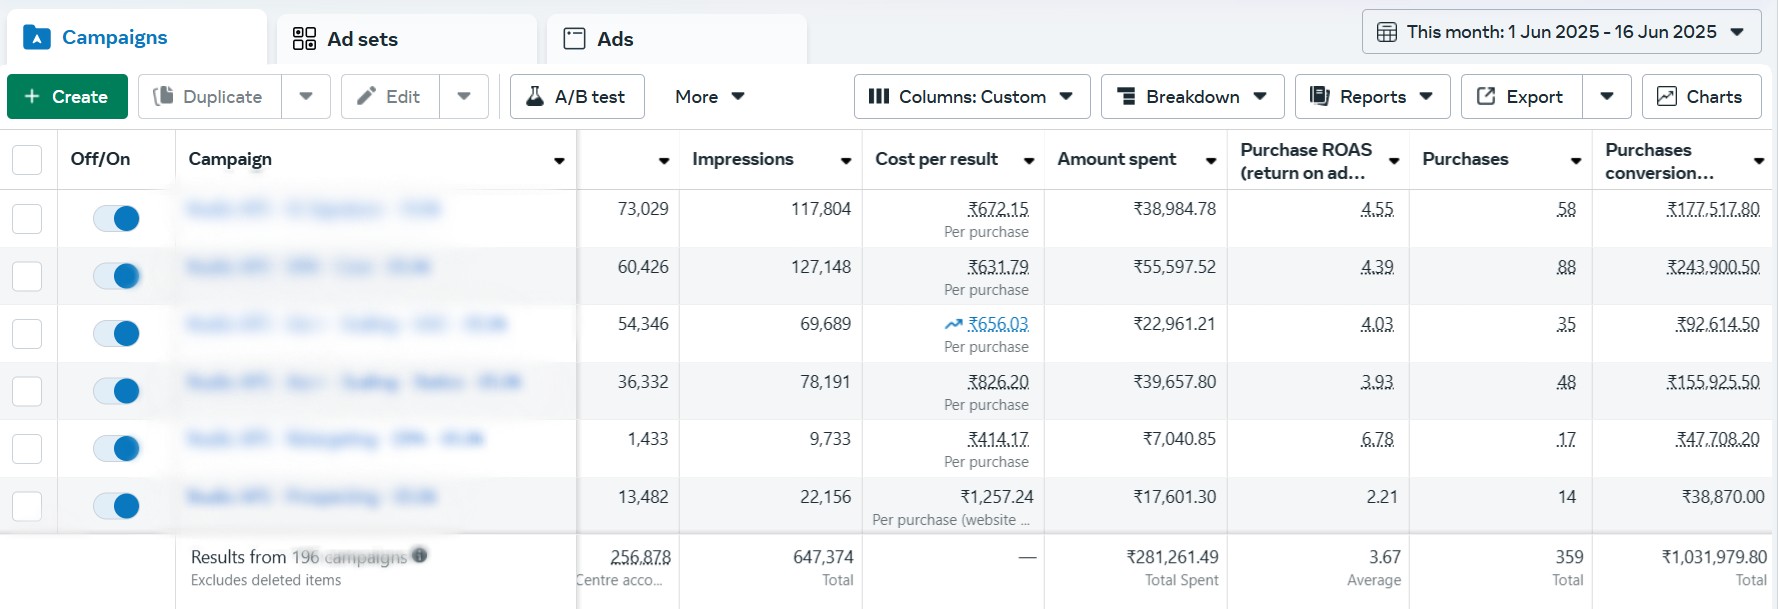Open the ₹672.15 cost per result link
This screenshot has height=609, width=1778.
pos(998,209)
